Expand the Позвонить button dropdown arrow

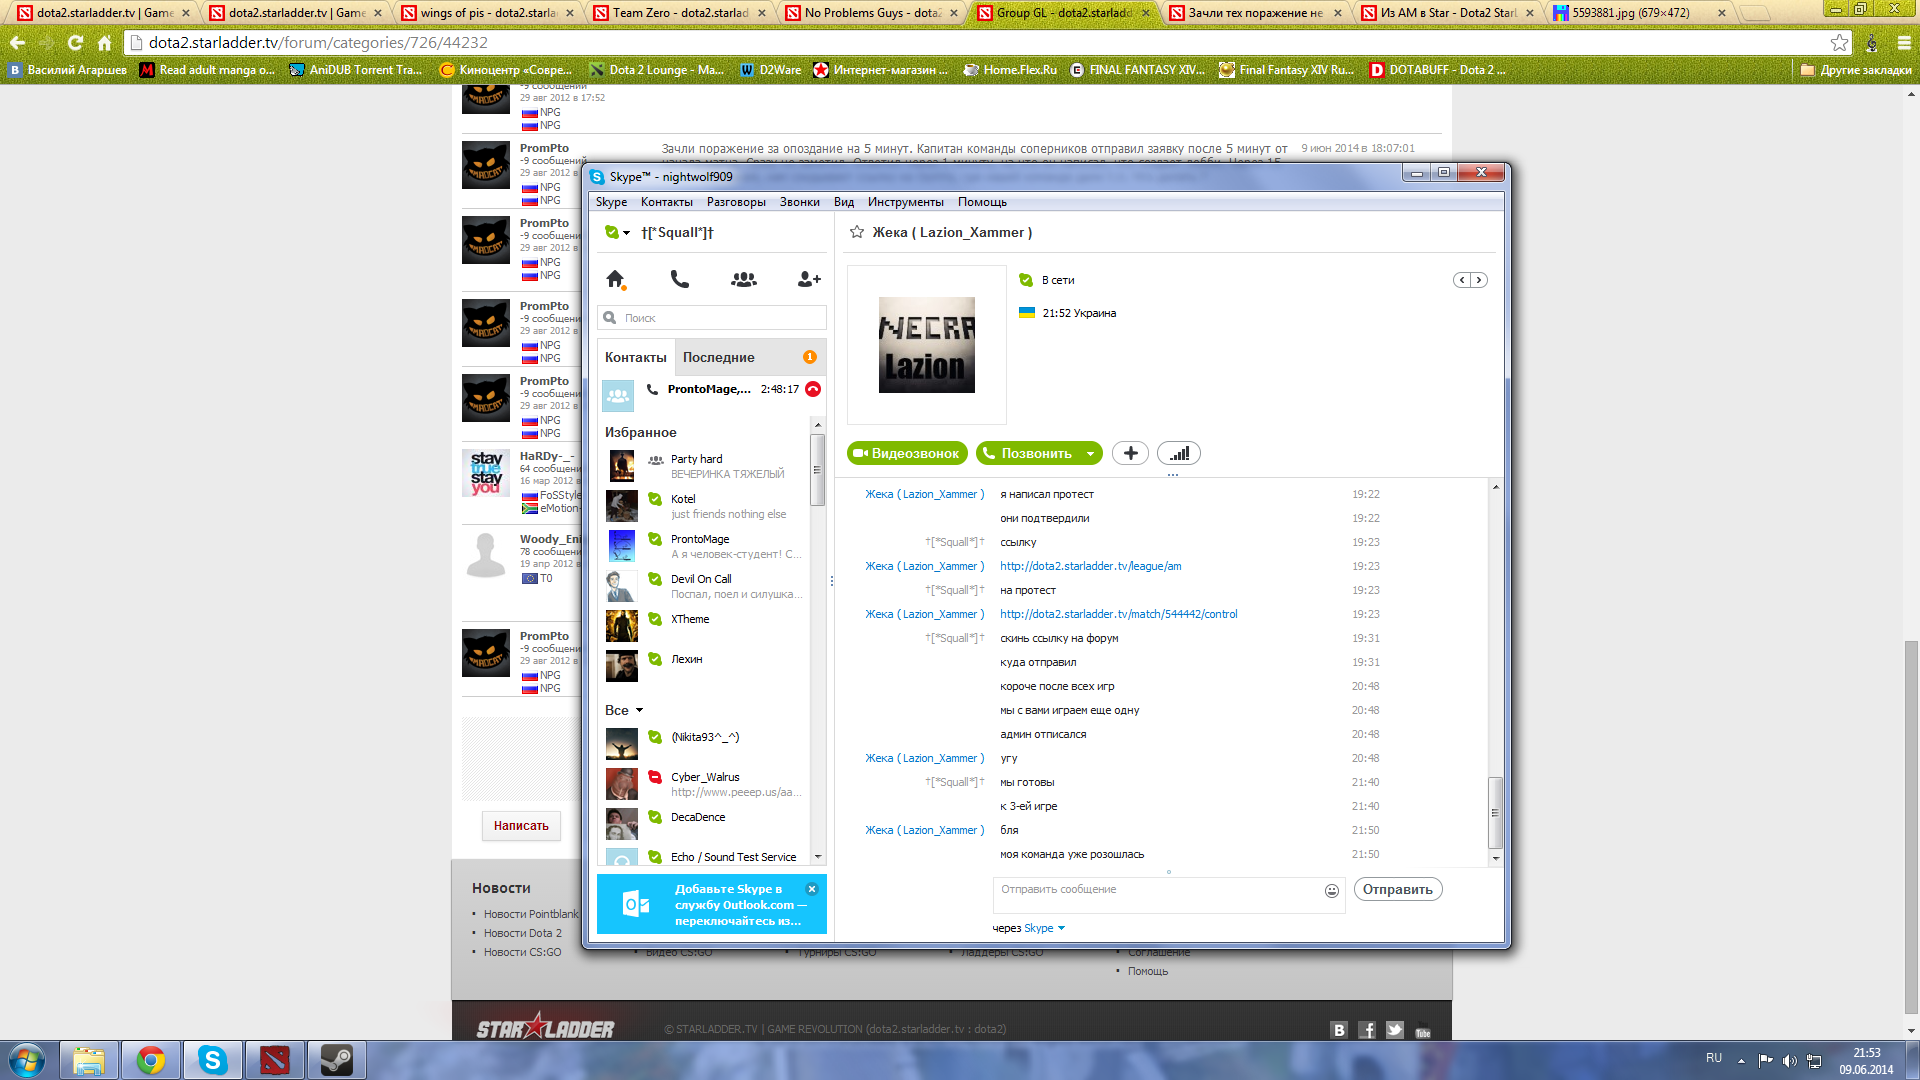pos(1090,453)
